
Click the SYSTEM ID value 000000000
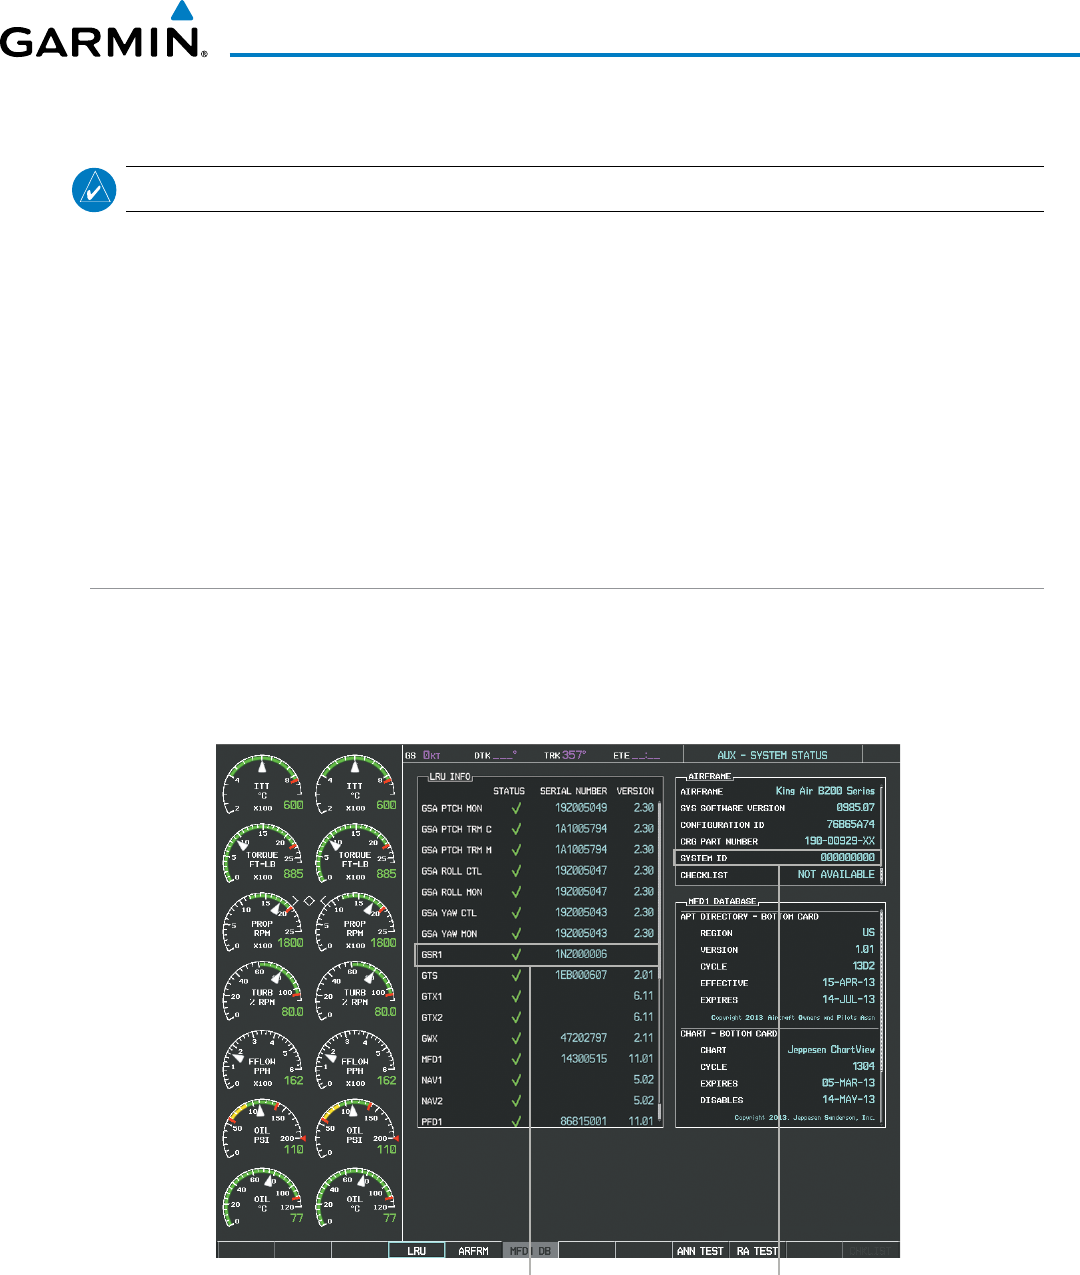click(x=847, y=857)
